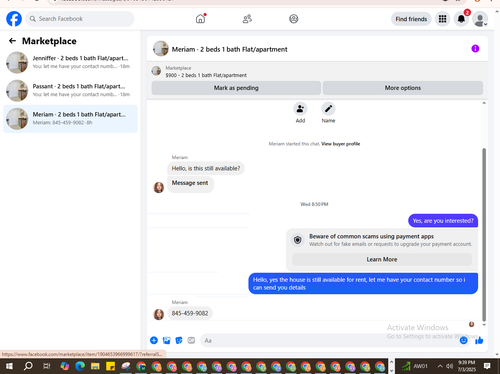This screenshot has height=374, width=500.
Task: Click the chat scroll up arrow
Action: tap(484, 103)
